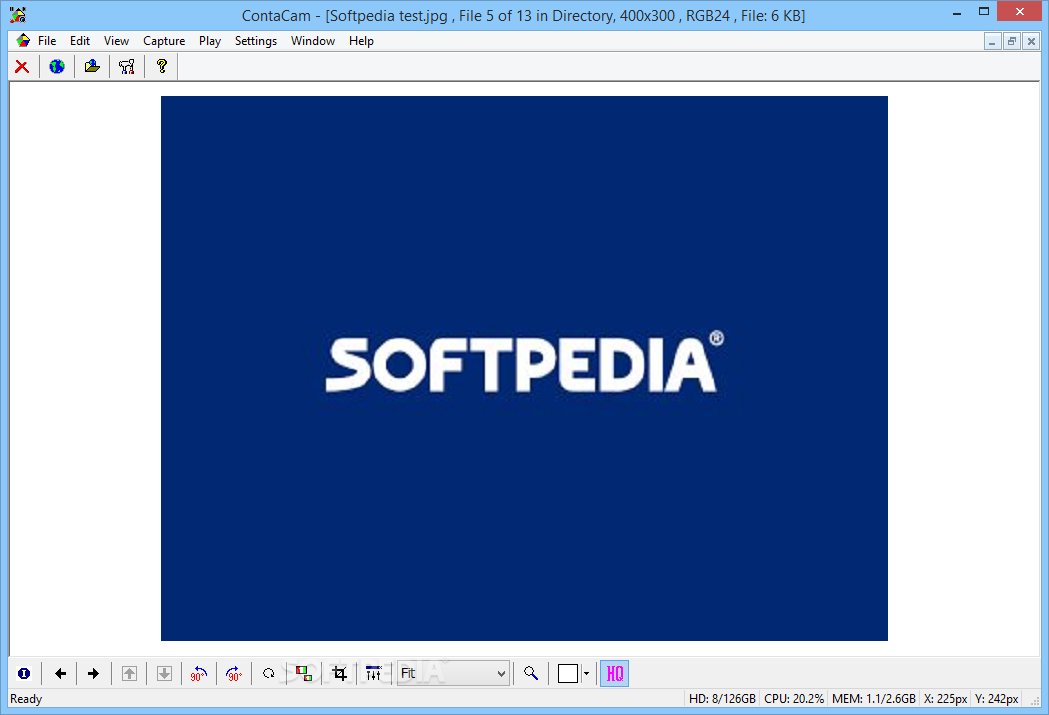The image size is (1049, 715).
Task: Open the Settings menu
Action: [x=256, y=41]
